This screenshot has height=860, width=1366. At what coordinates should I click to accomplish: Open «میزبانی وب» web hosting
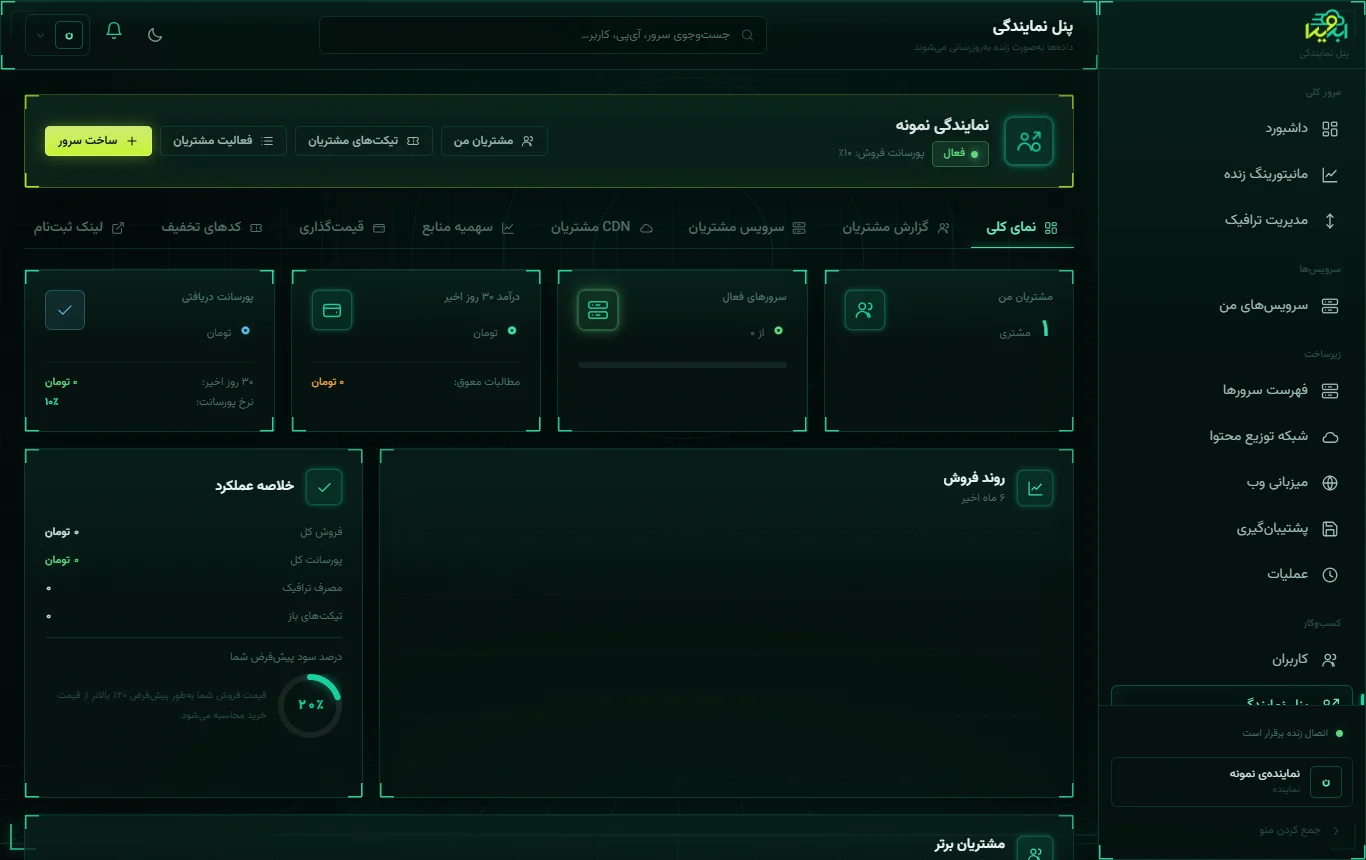1232,483
